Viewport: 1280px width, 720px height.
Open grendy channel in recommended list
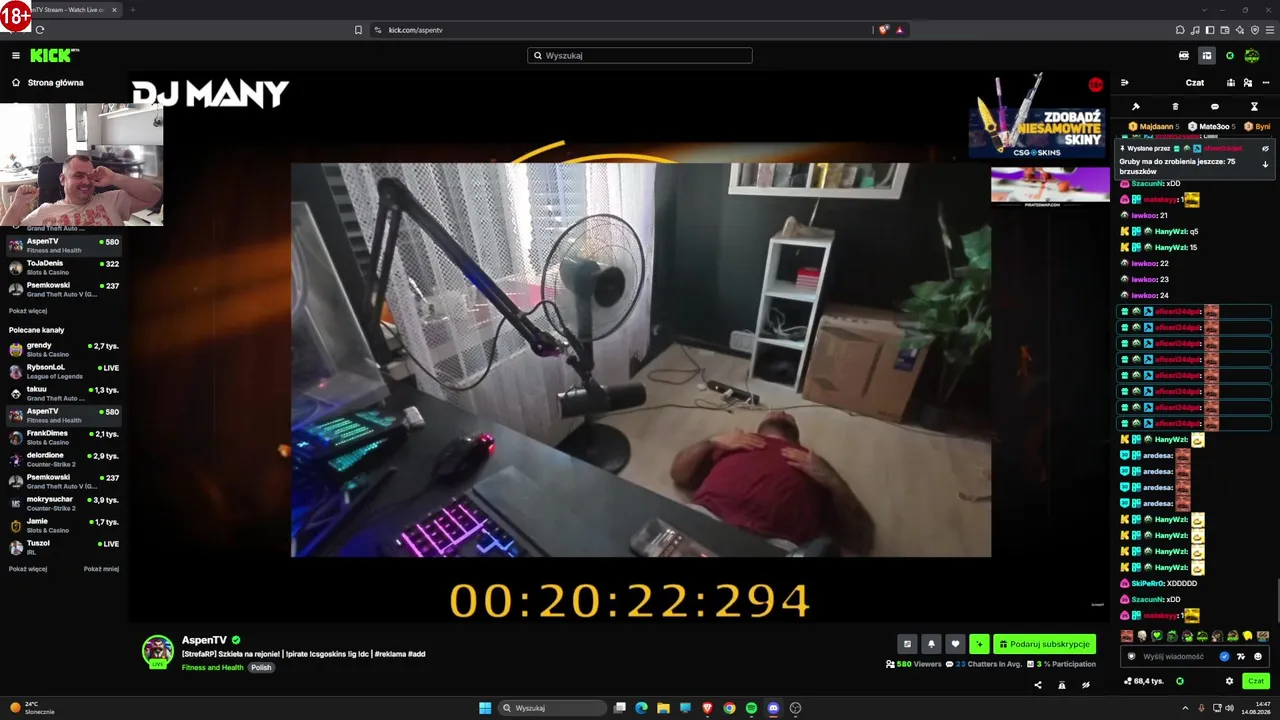pyautogui.click(x=64, y=349)
